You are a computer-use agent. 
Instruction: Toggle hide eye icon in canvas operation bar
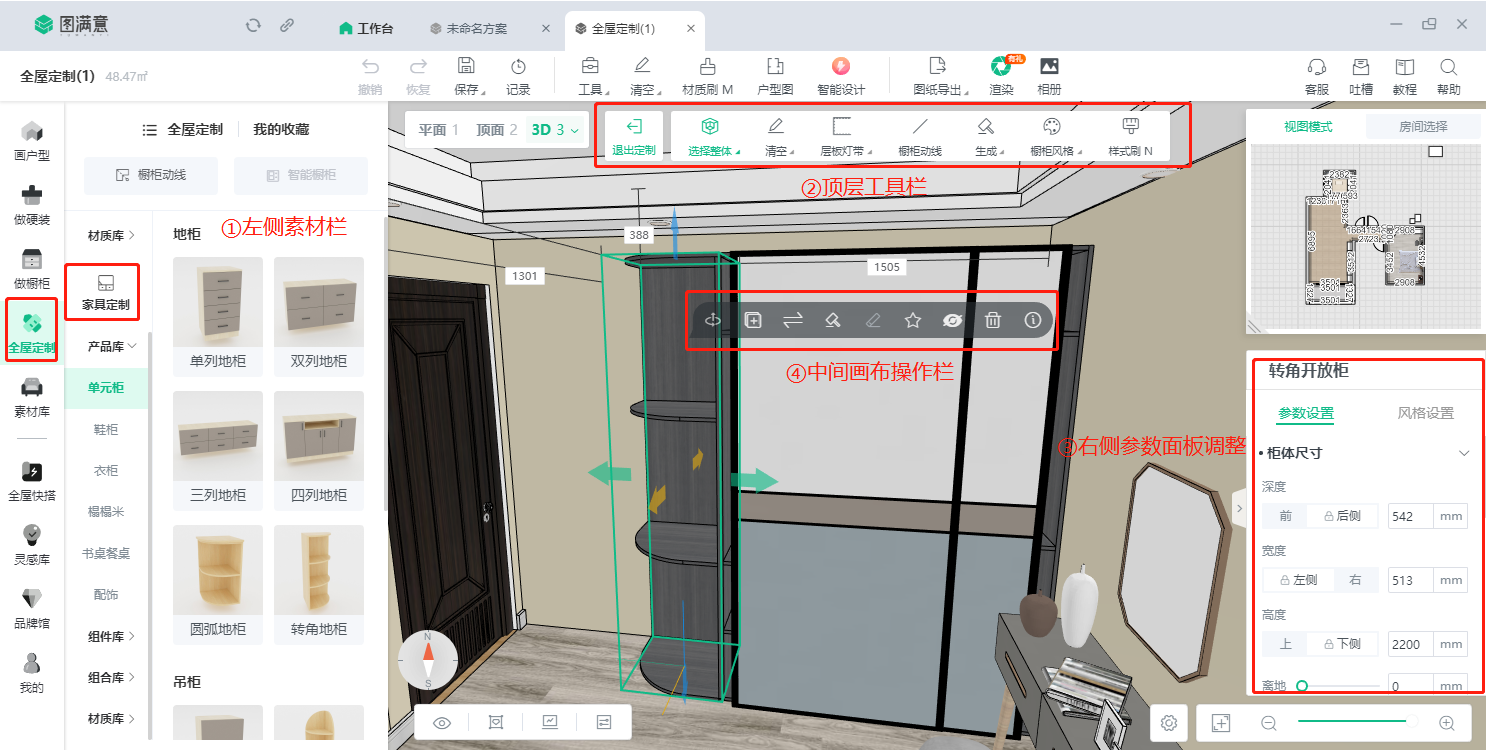click(953, 321)
